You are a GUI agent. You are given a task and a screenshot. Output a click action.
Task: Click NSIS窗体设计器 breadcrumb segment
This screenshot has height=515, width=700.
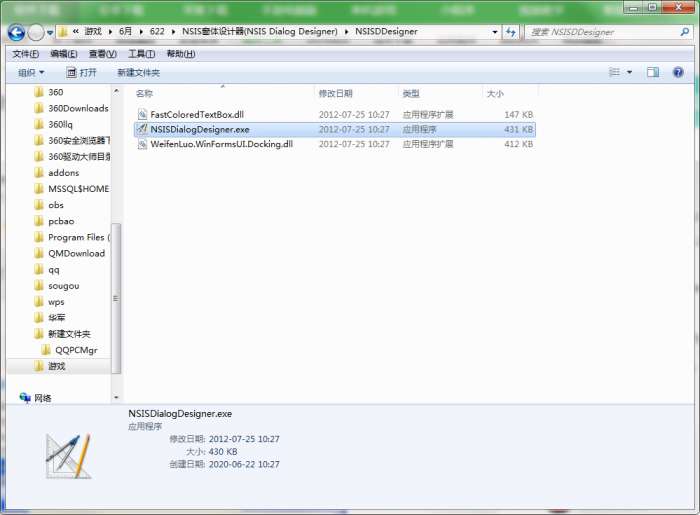tap(259, 32)
